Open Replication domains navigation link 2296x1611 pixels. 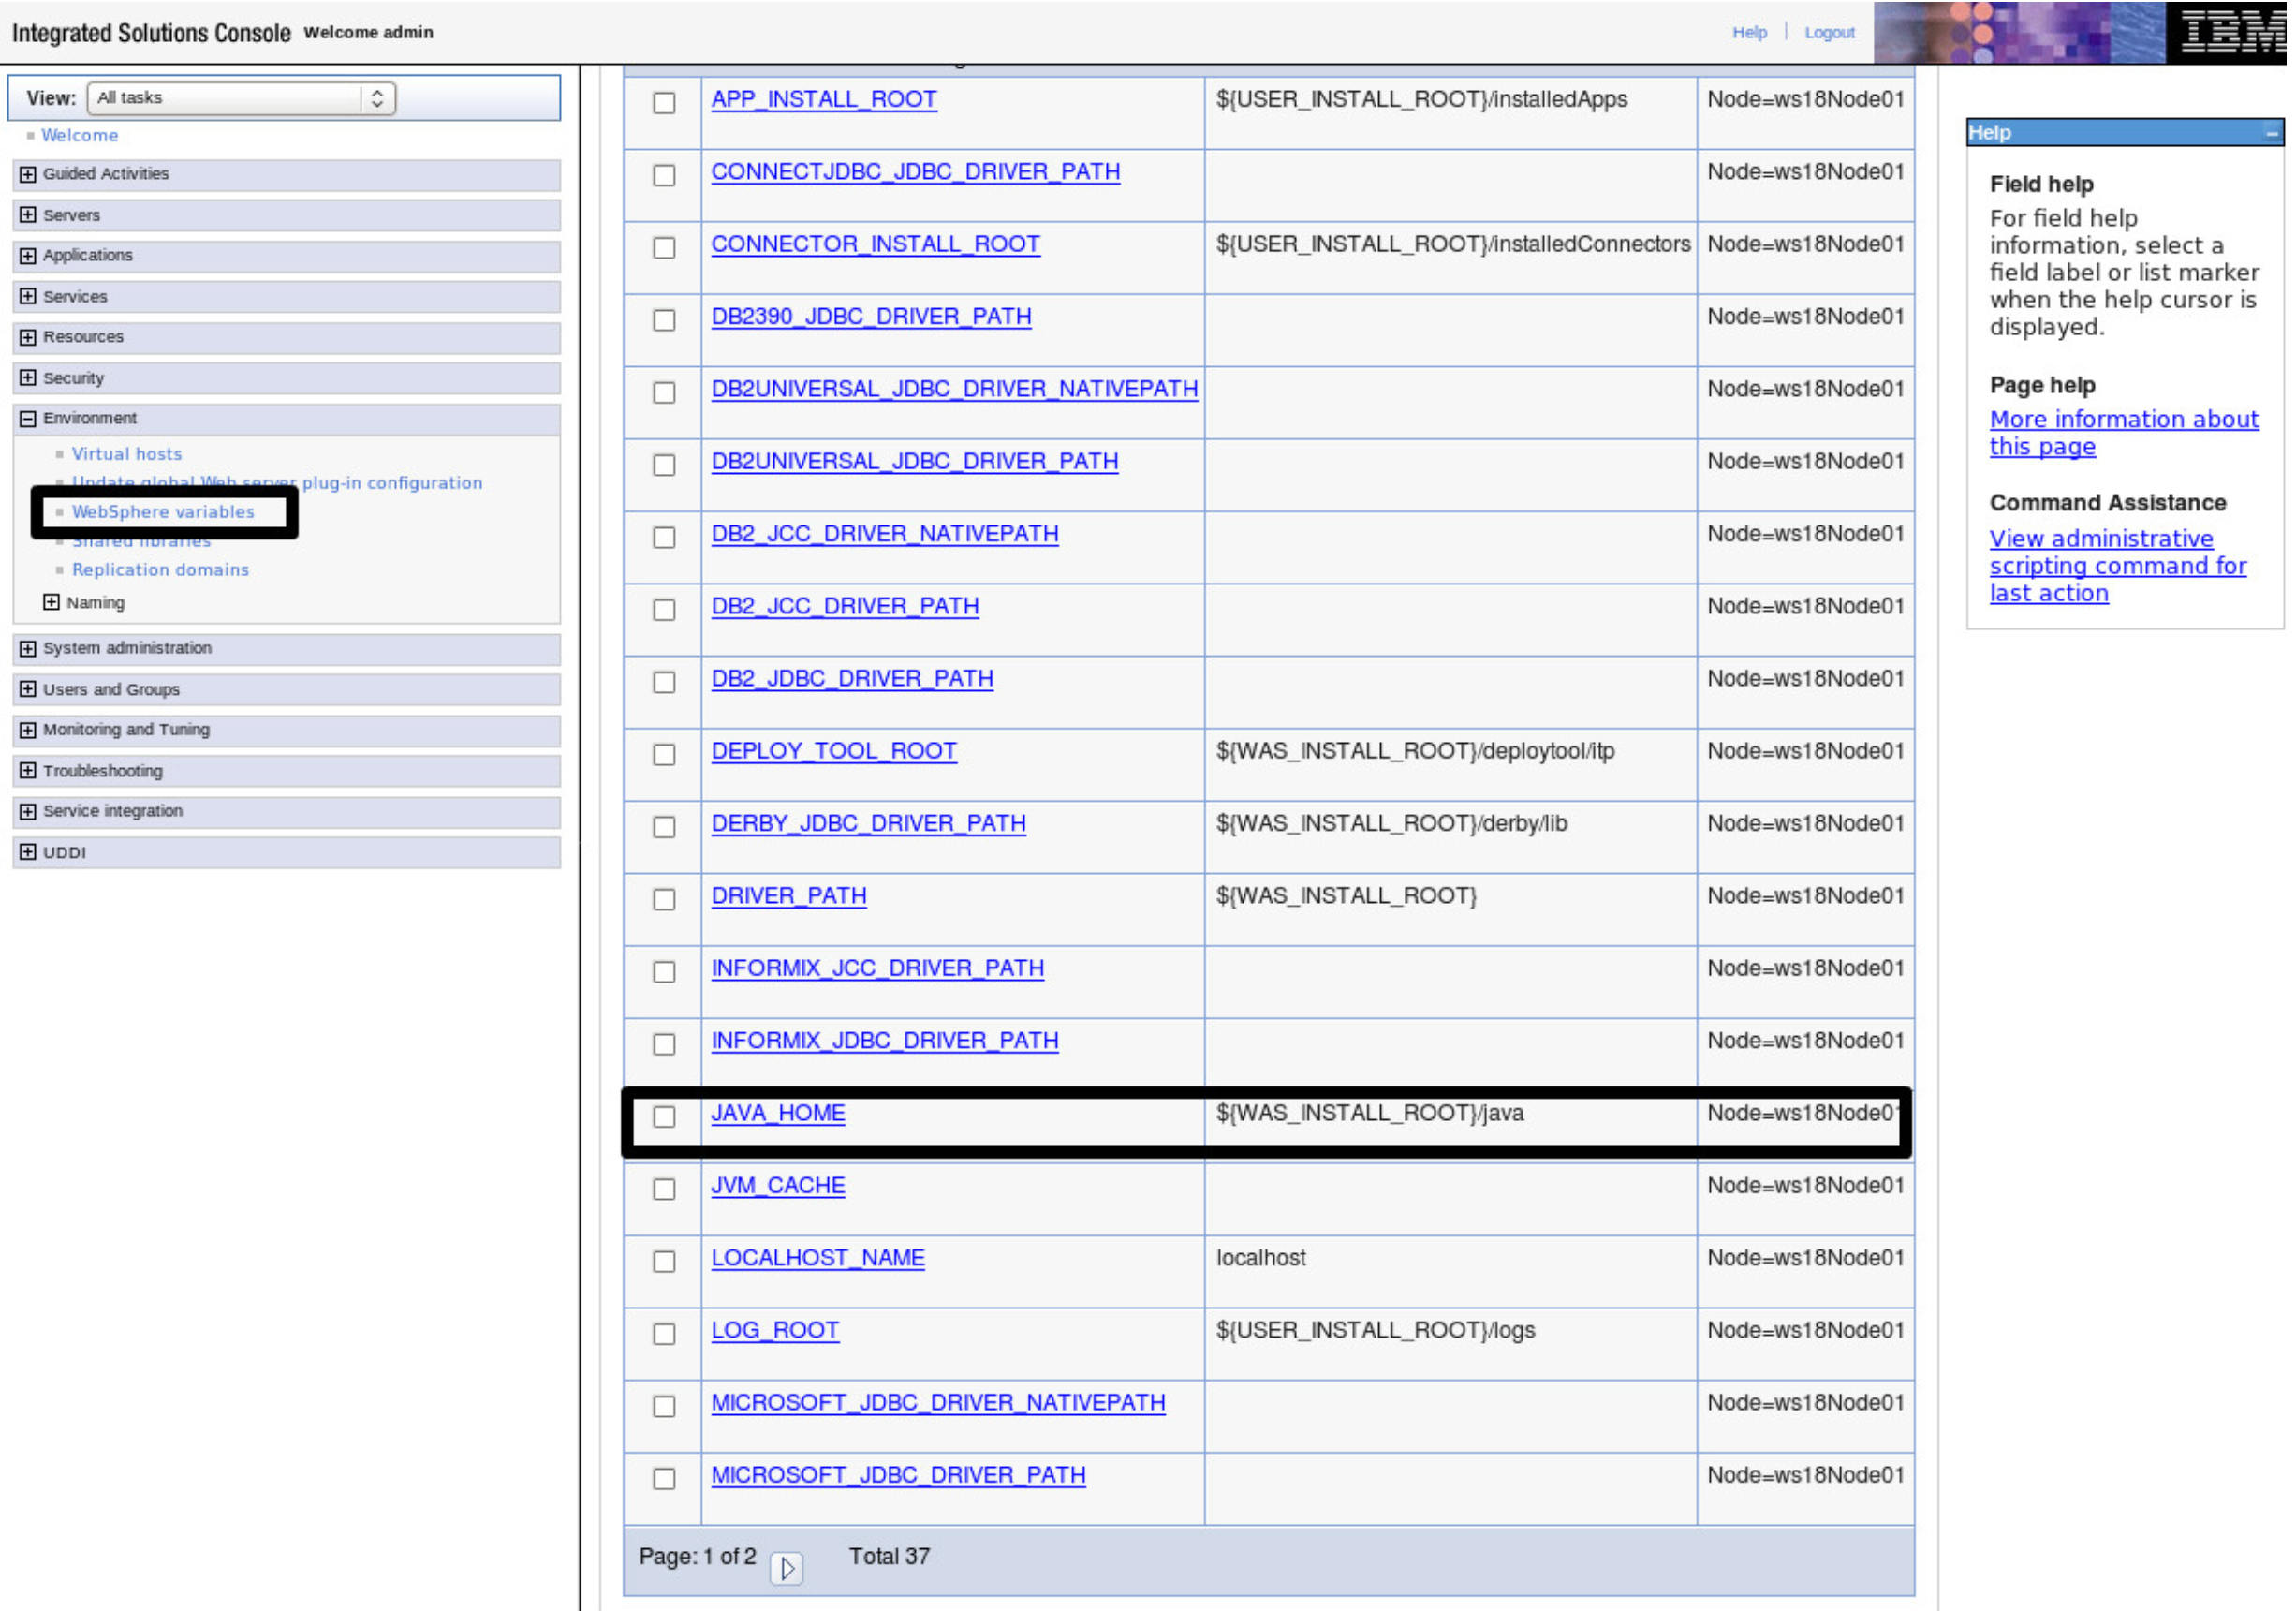point(160,570)
